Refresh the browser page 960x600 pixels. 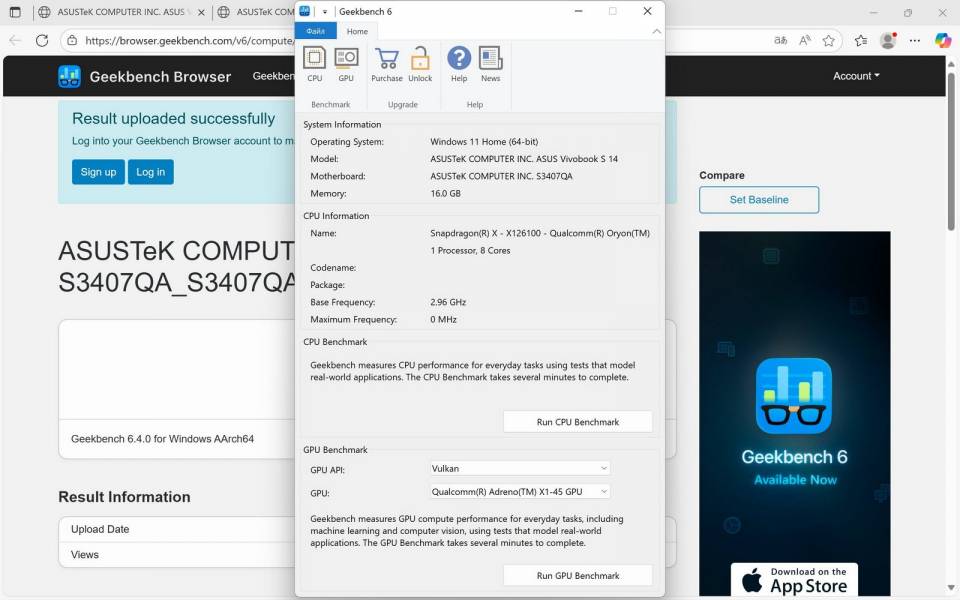[x=42, y=41]
